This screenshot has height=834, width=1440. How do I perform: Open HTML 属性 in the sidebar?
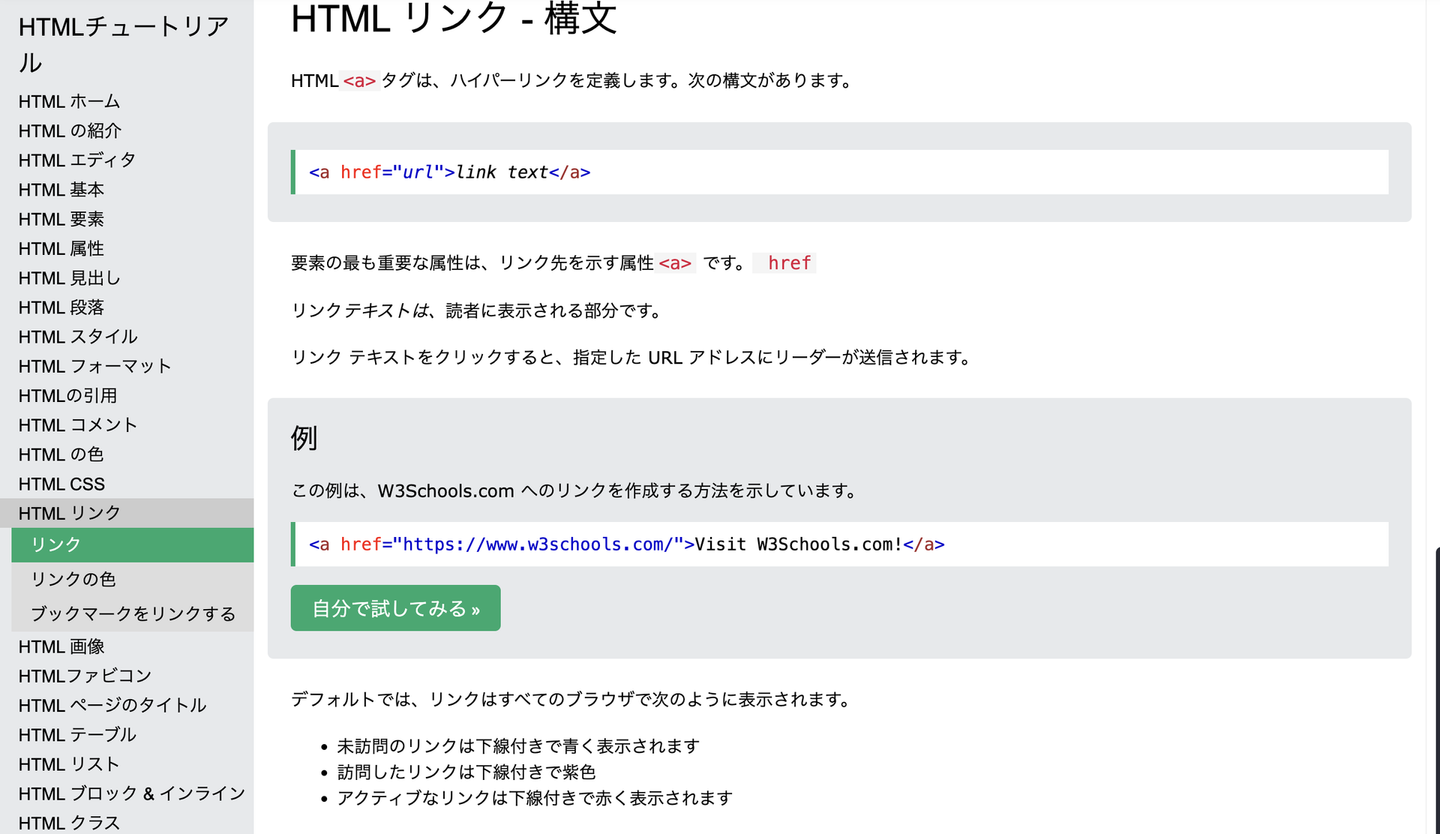tap(61, 248)
